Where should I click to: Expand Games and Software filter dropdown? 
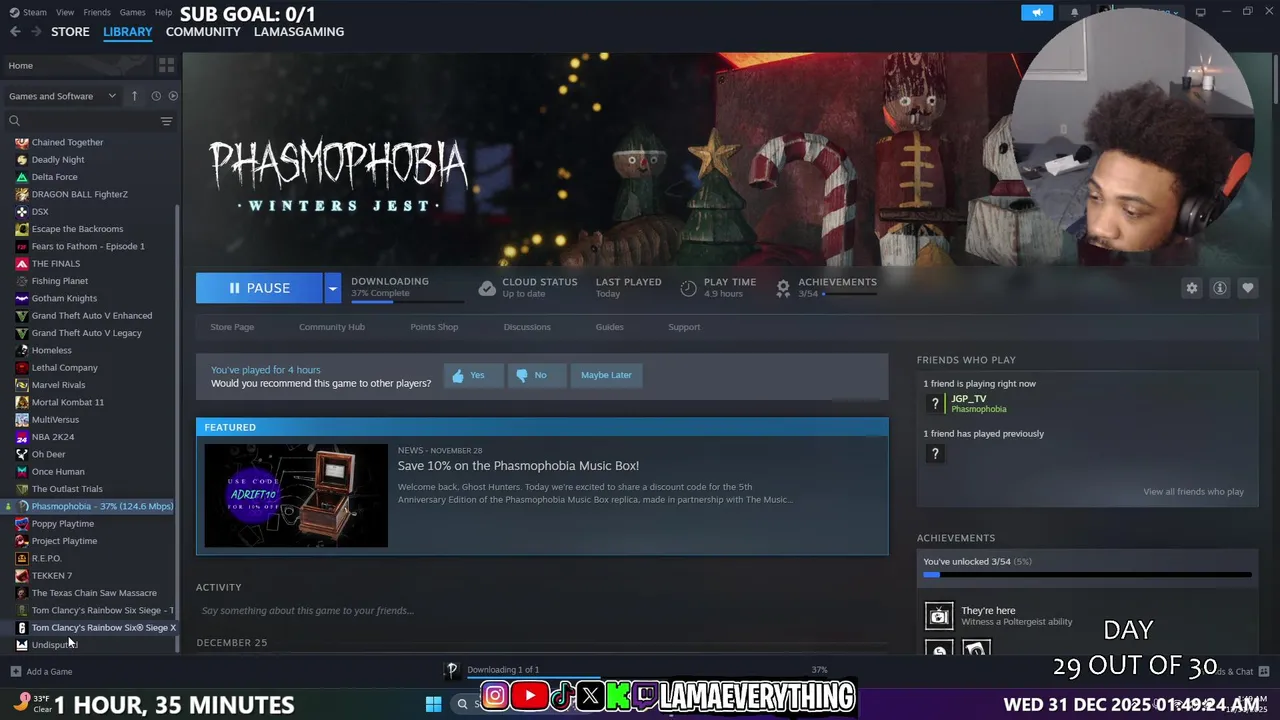[63, 96]
